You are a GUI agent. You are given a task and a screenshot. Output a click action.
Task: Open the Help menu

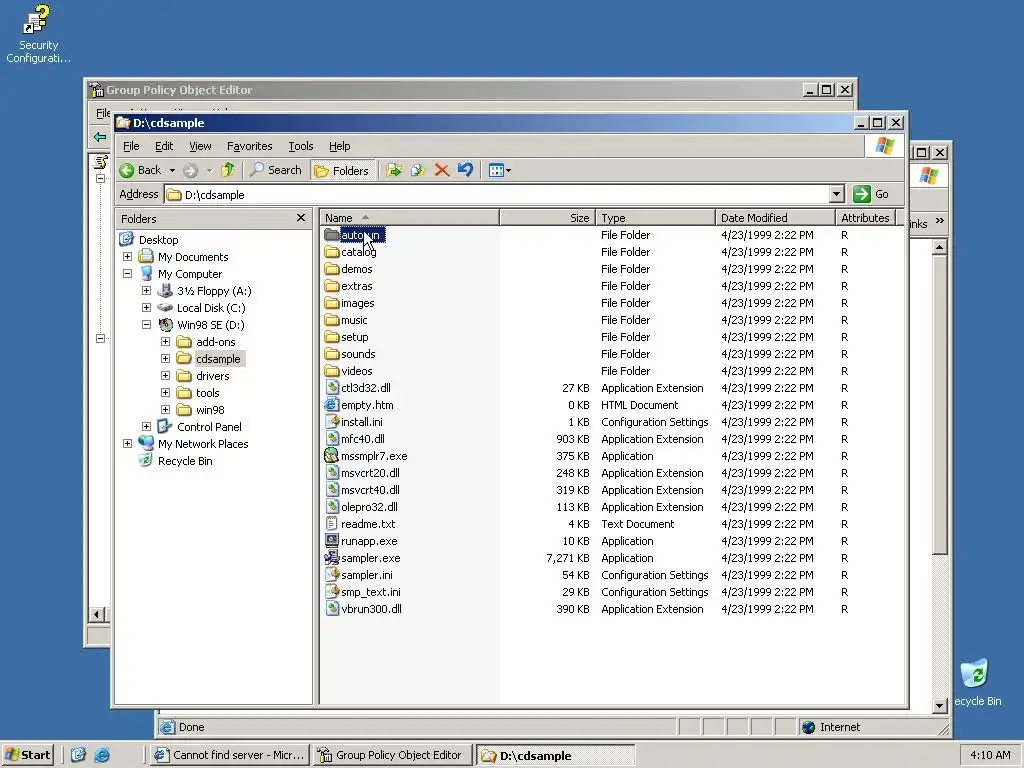point(340,146)
